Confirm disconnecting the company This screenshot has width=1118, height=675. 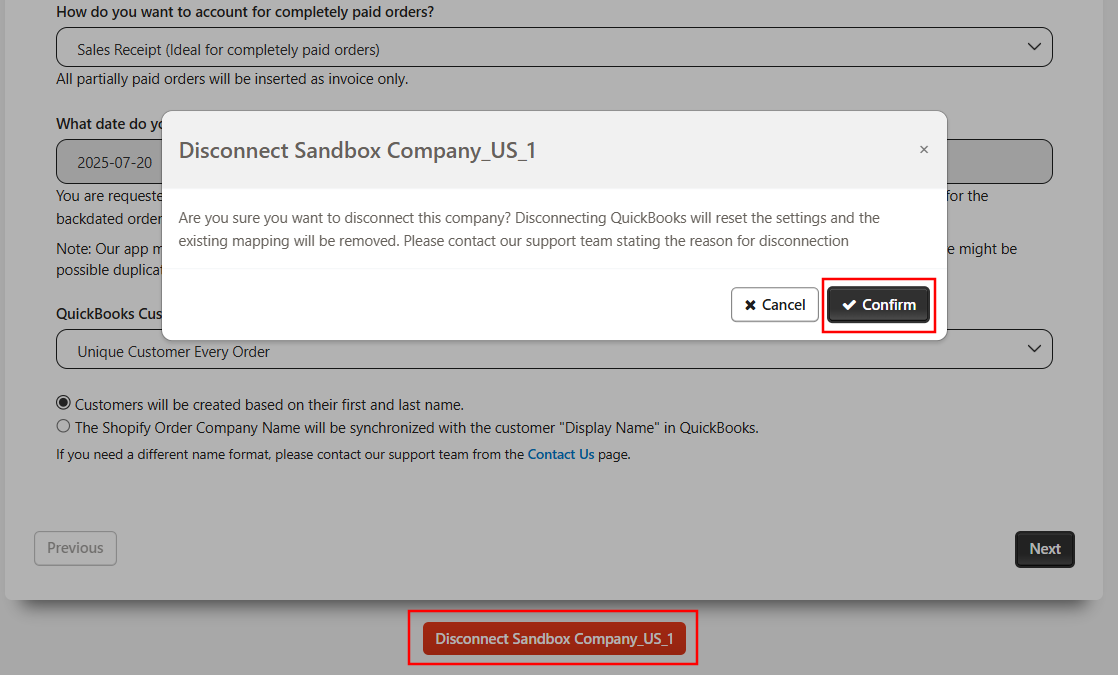[878, 304]
